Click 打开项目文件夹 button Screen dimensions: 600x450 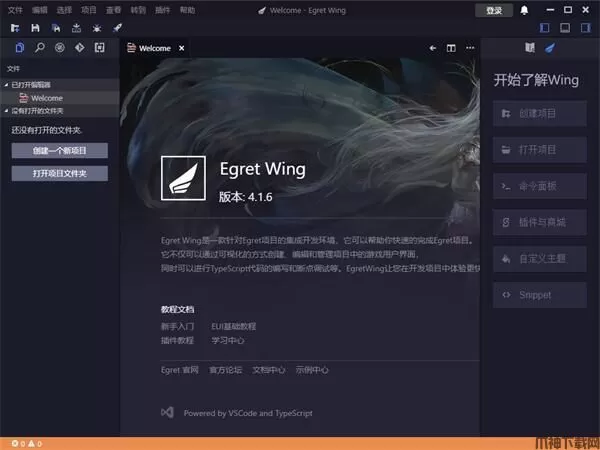(60, 173)
